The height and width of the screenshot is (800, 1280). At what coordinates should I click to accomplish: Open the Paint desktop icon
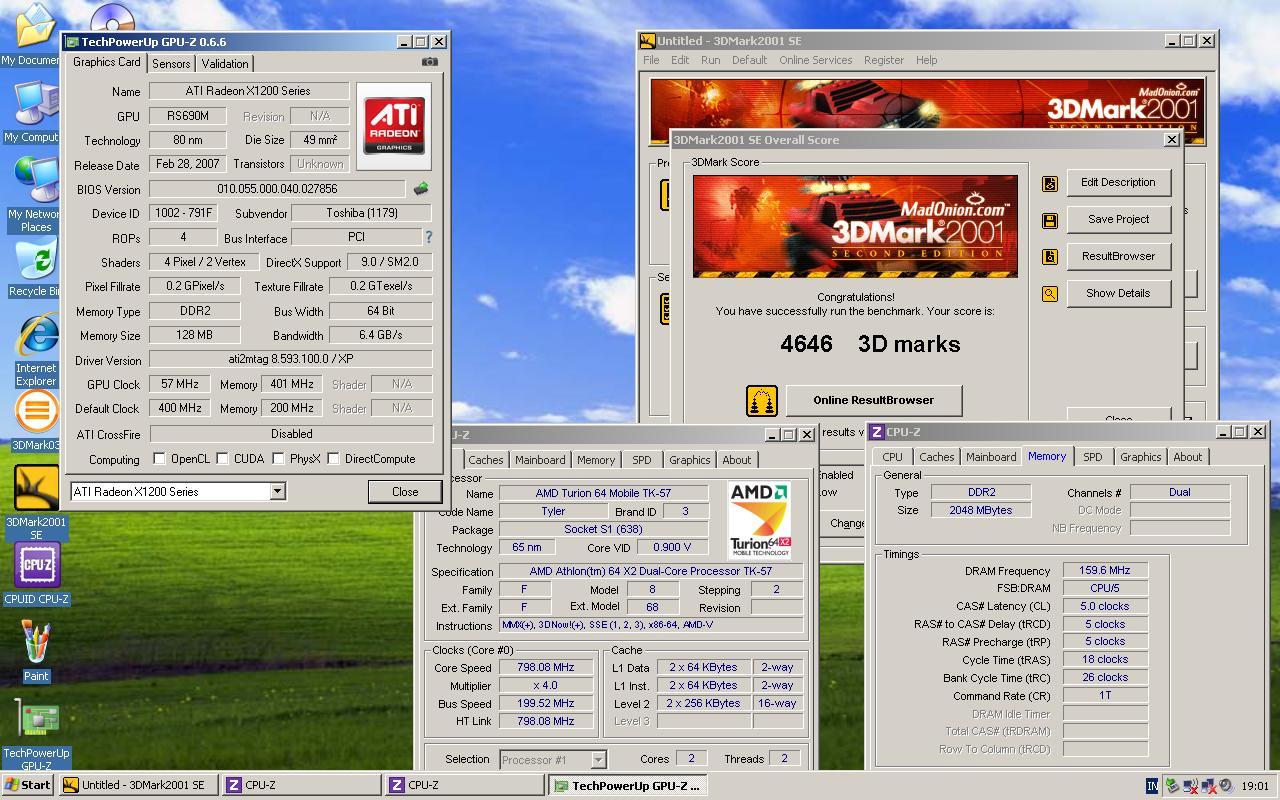(36, 650)
